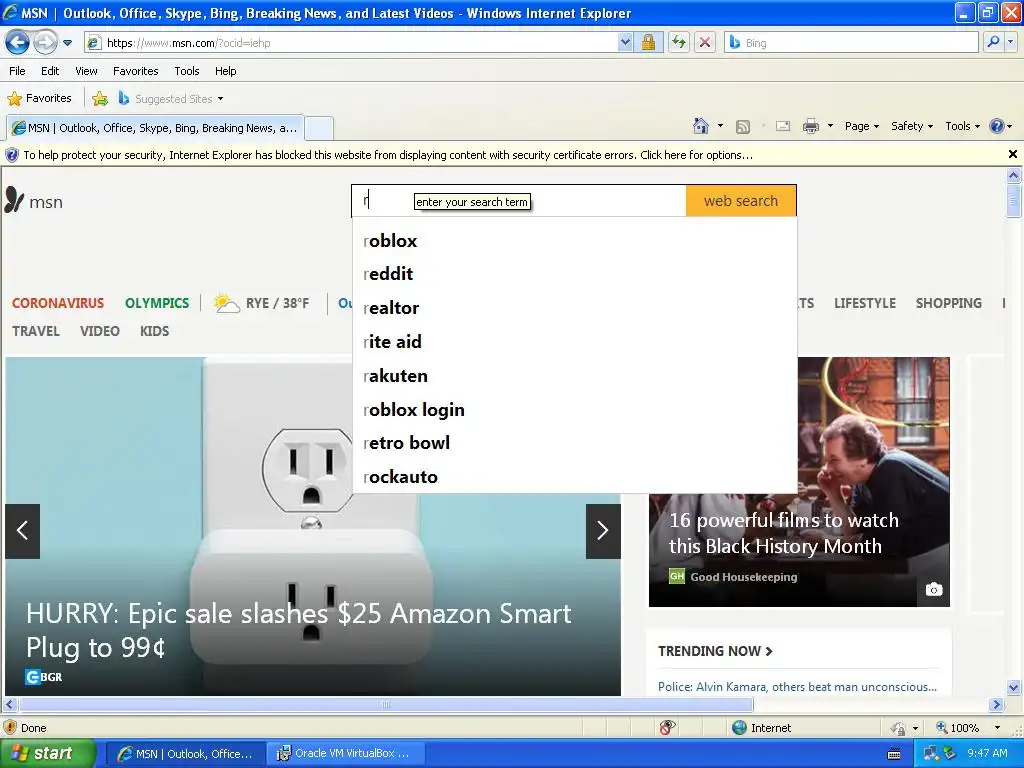
Task: Open Police: Alvin Kamara trending story
Action: pos(797,686)
